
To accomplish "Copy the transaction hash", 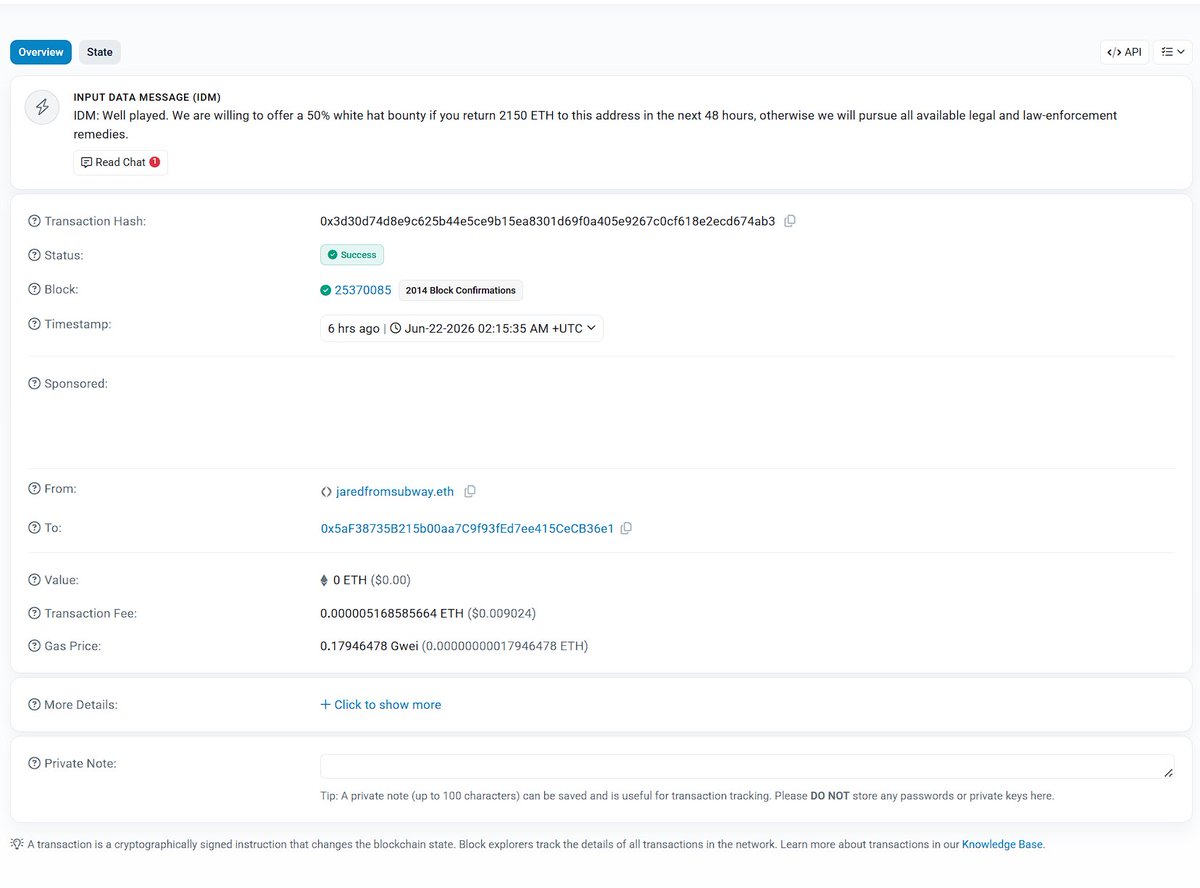I will [790, 221].
